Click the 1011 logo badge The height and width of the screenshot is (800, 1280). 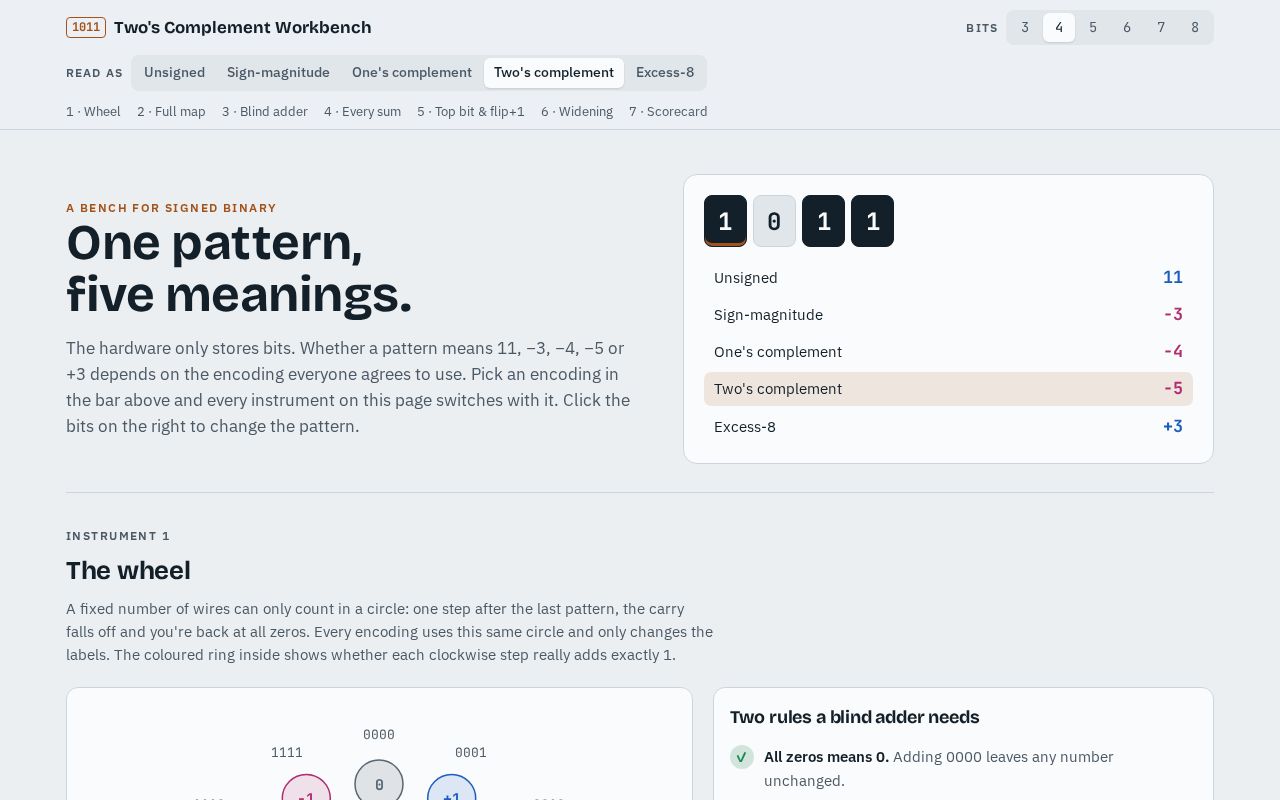tap(86, 27)
